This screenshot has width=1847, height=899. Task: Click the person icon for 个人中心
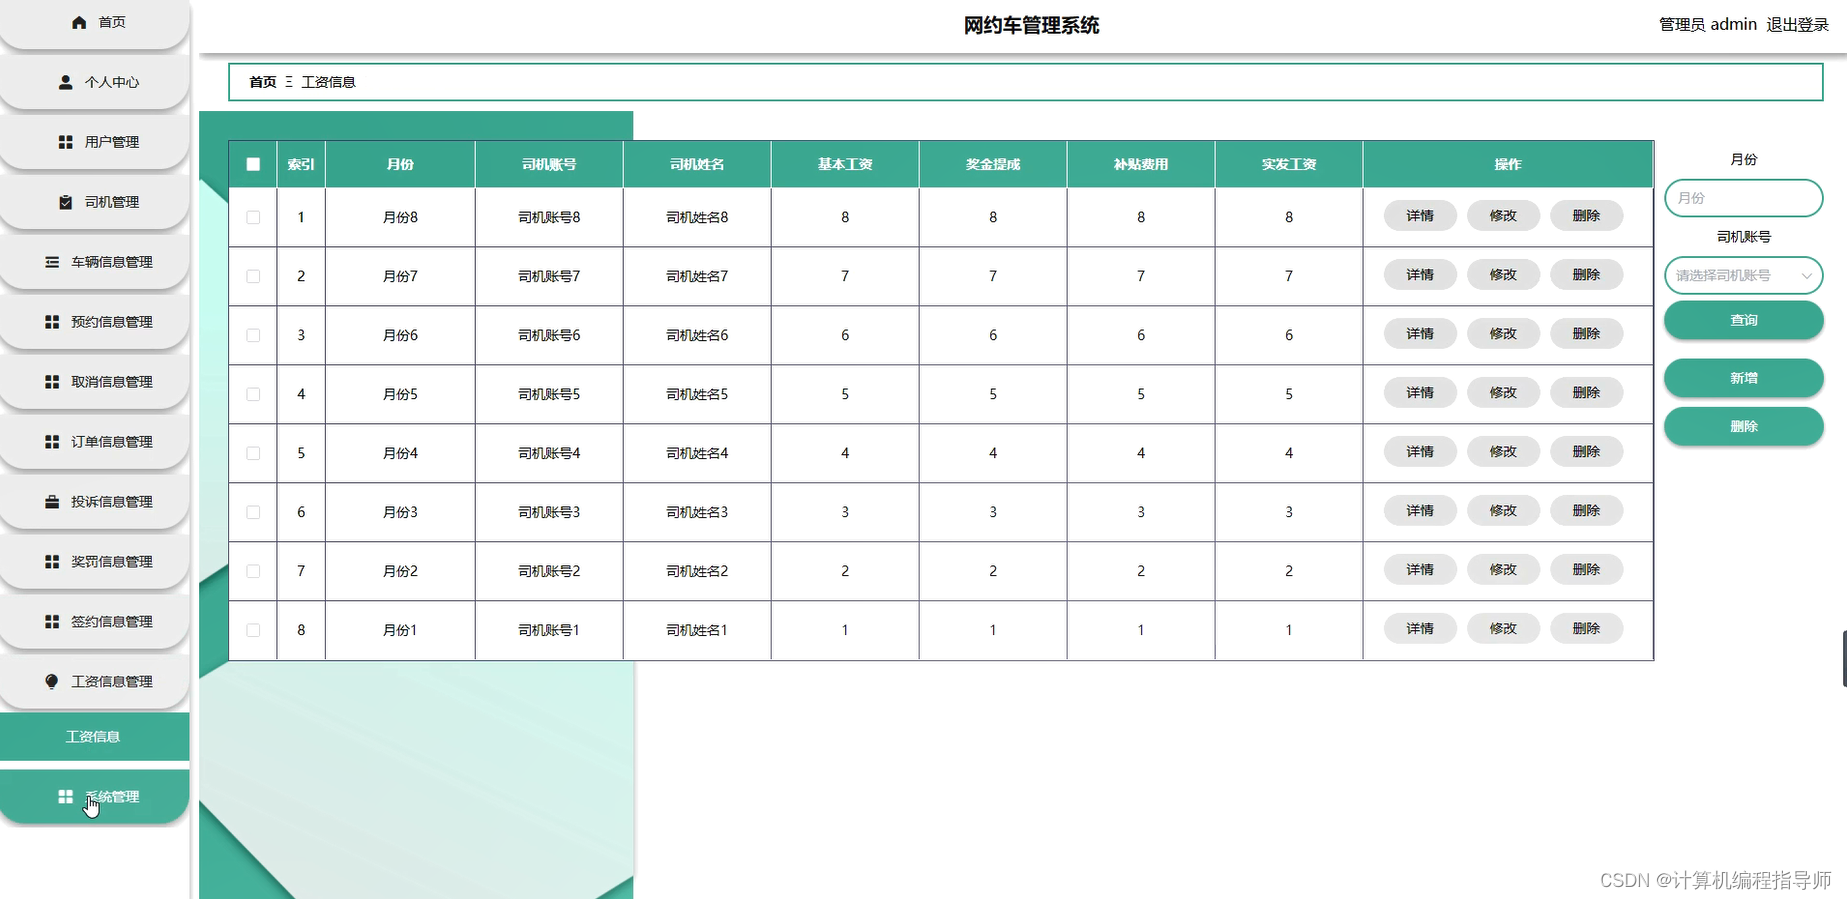[66, 82]
